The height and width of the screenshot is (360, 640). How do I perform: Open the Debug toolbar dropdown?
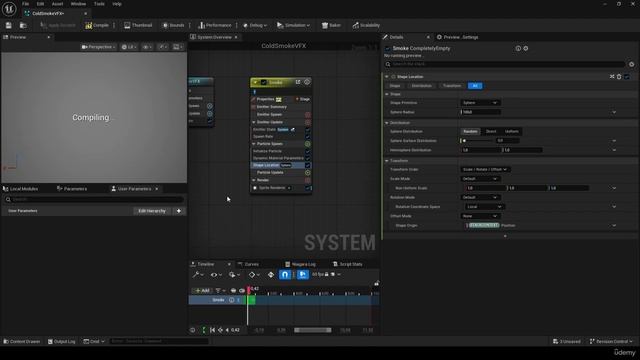255,25
